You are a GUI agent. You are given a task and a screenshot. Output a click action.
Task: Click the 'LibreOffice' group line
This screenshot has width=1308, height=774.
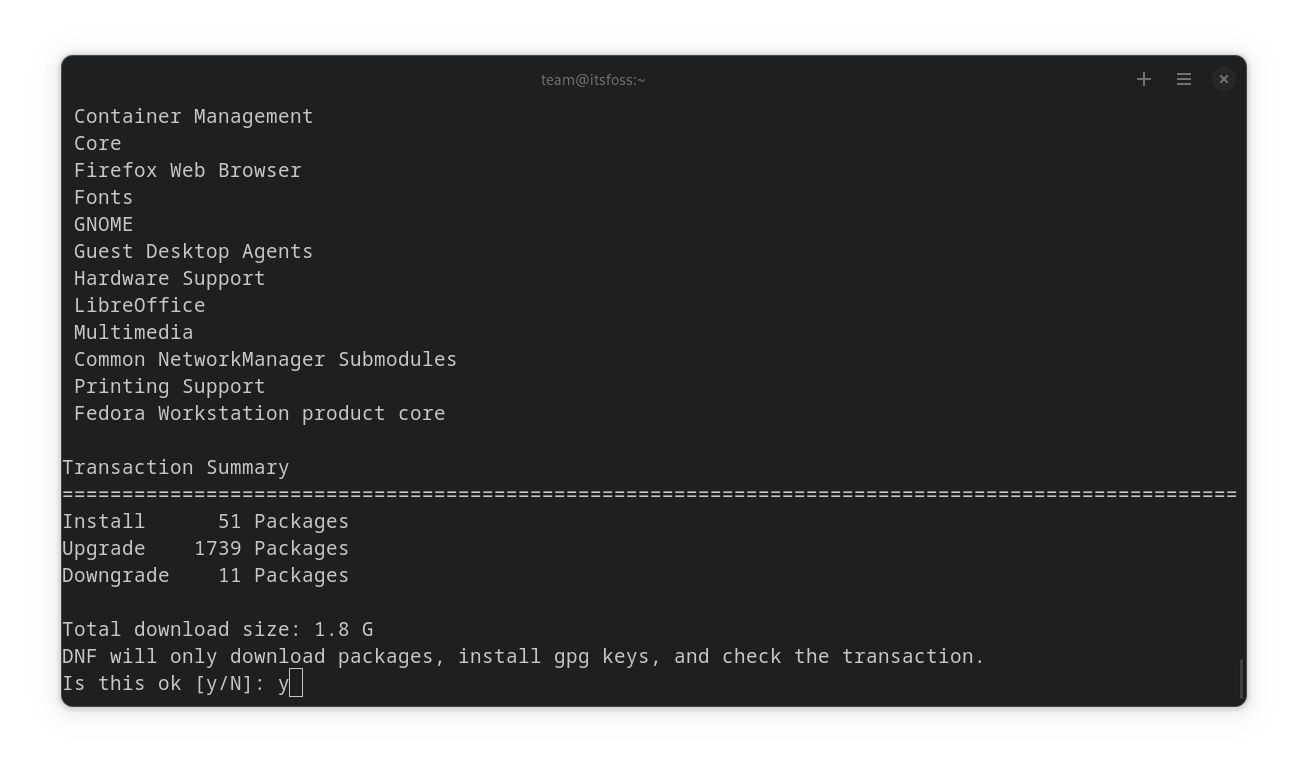point(139,306)
